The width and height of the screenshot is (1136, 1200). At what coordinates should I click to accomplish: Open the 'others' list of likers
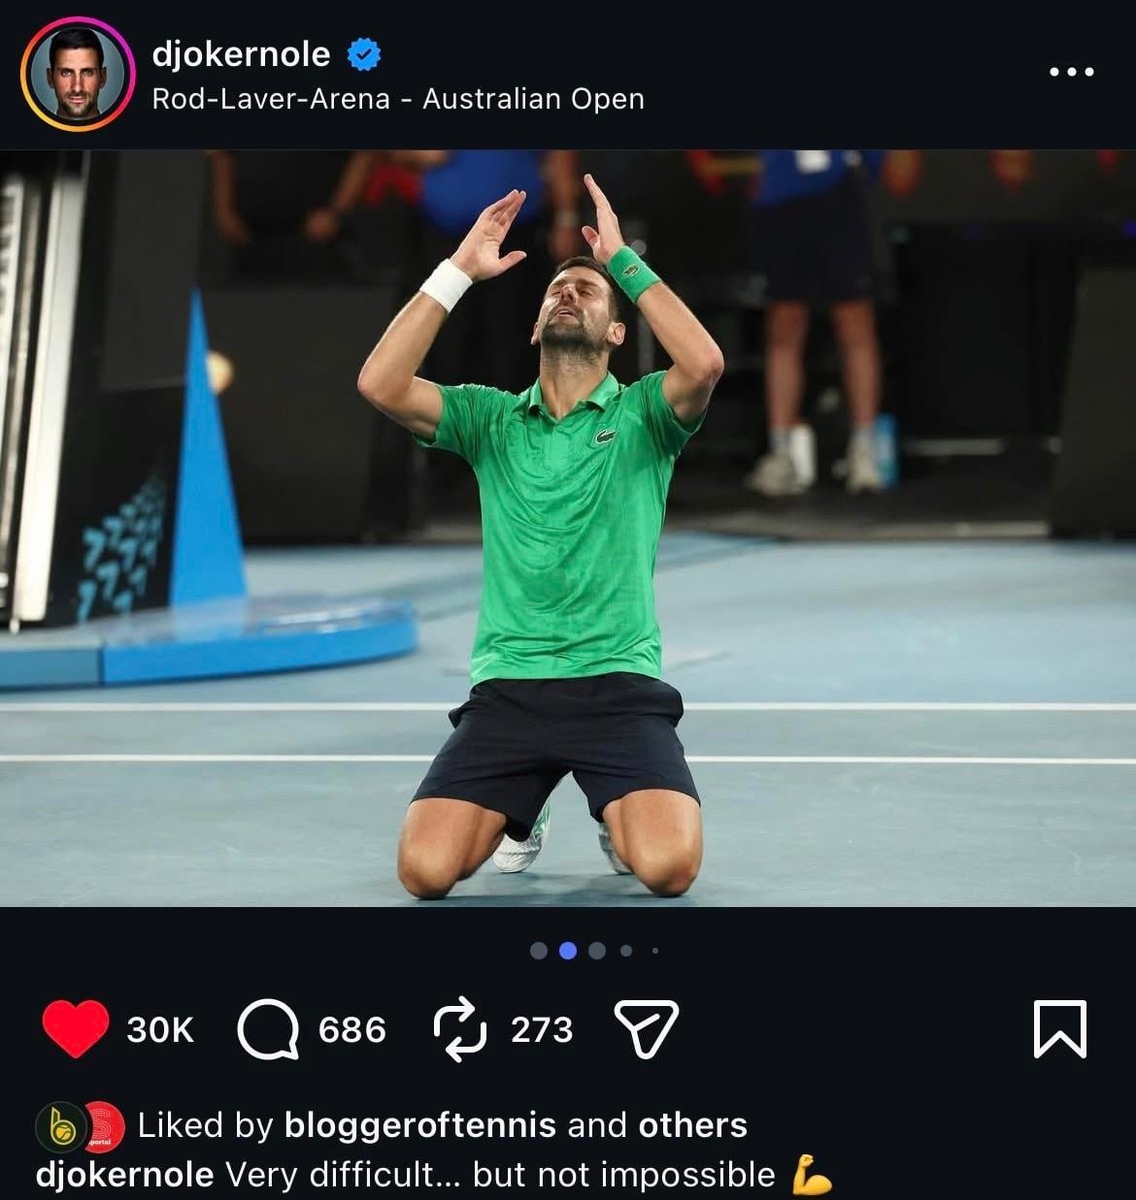pyautogui.click(x=693, y=1125)
